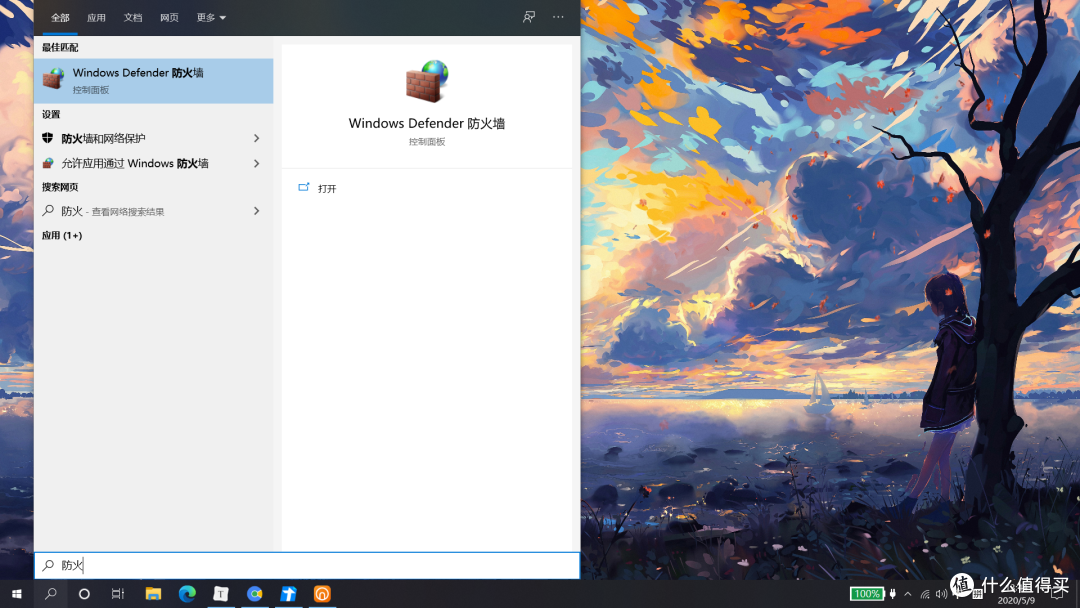This screenshot has height=608, width=1080.
Task: Click the 2020/5/9 date in the taskbar
Action: coord(1017,600)
